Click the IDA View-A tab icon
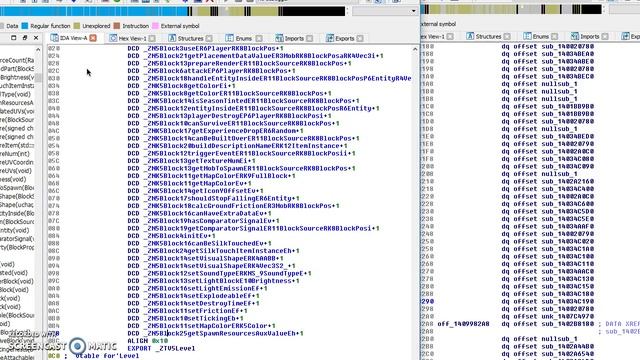The image size is (640, 360). [54, 38]
